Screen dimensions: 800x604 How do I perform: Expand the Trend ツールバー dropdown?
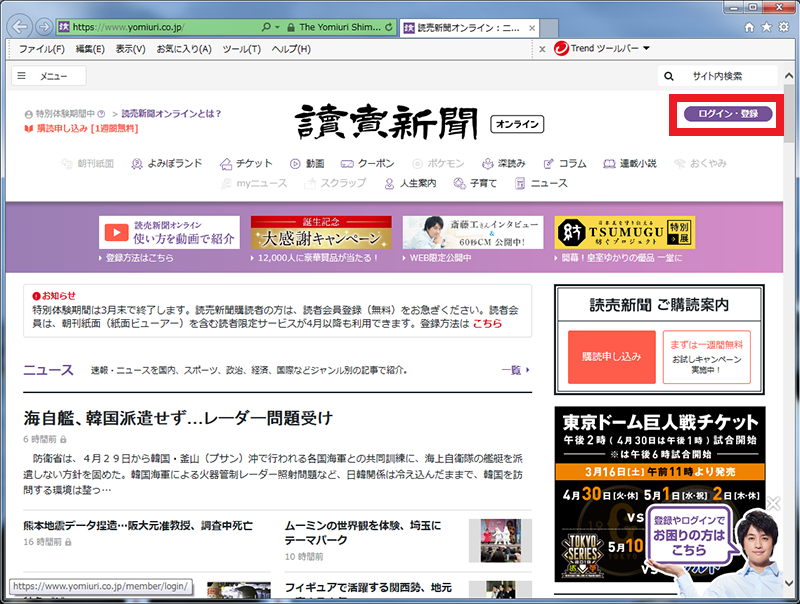[x=646, y=48]
